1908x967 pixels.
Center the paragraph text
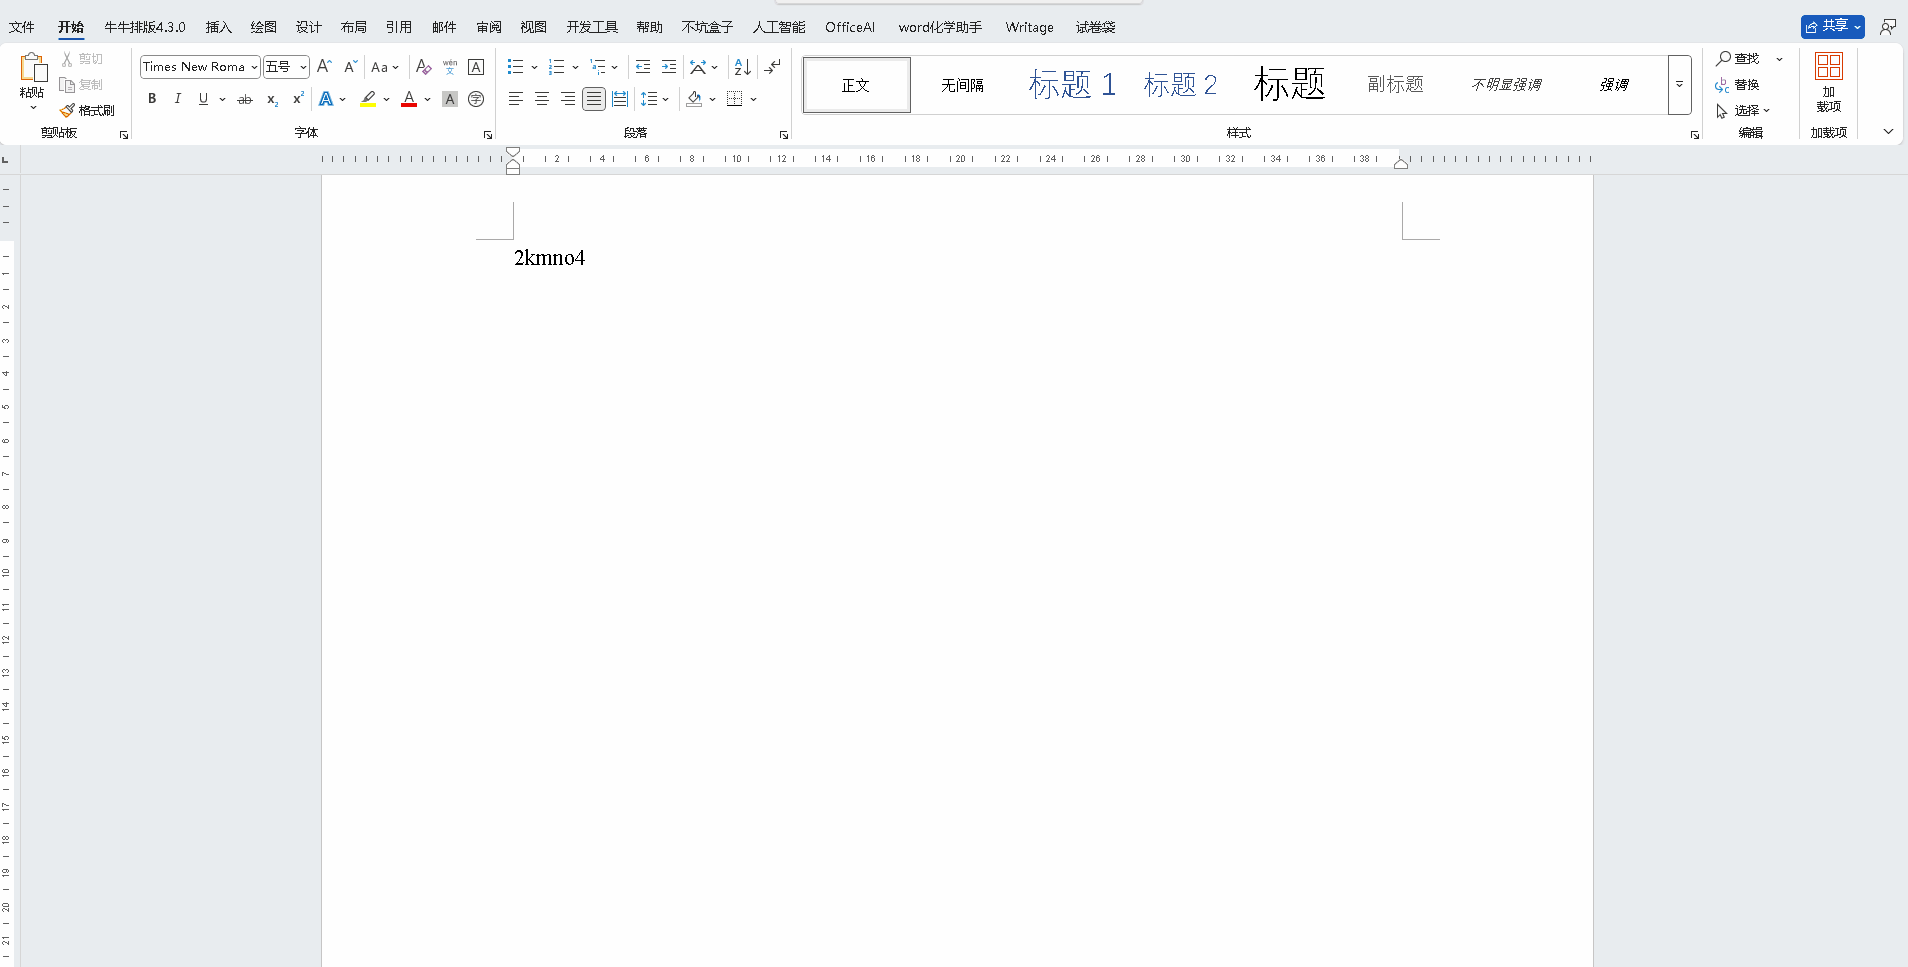point(542,99)
